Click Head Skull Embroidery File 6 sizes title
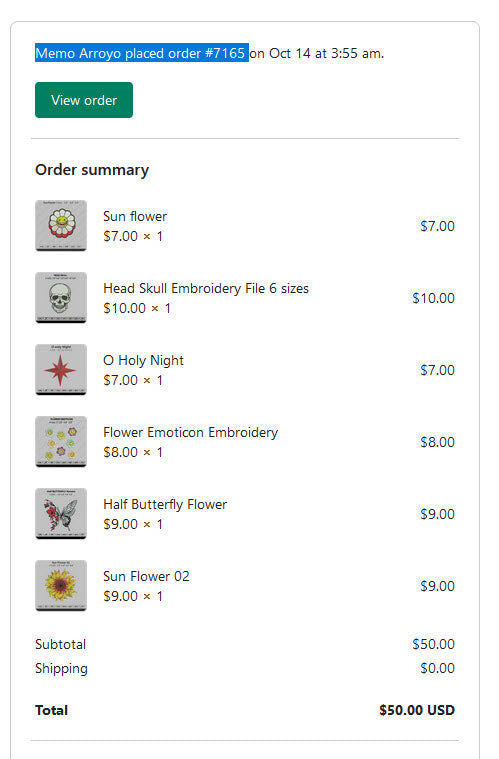Image resolution: width=499 pixels, height=759 pixels. click(x=206, y=288)
